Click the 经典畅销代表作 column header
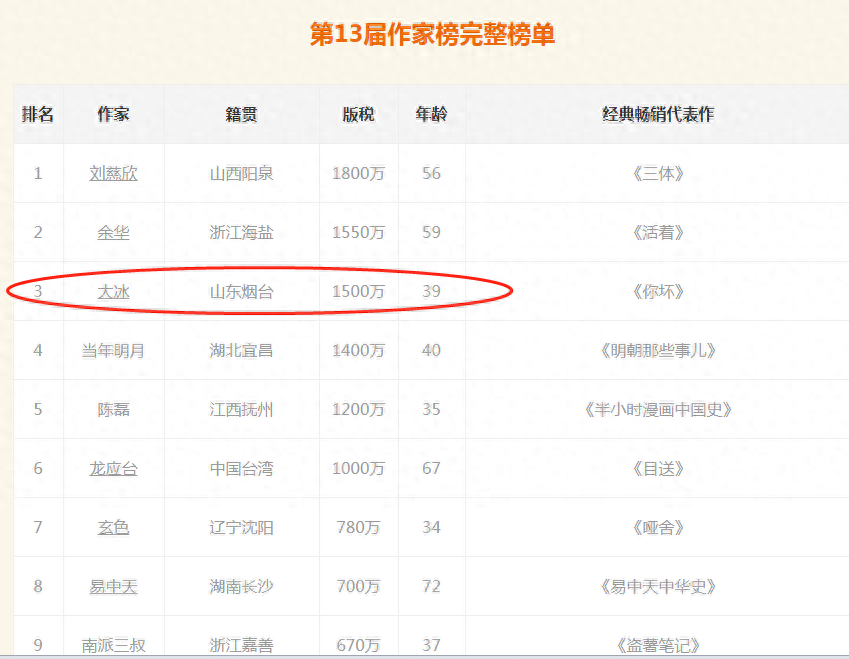Image resolution: width=849 pixels, height=659 pixels. 658,114
